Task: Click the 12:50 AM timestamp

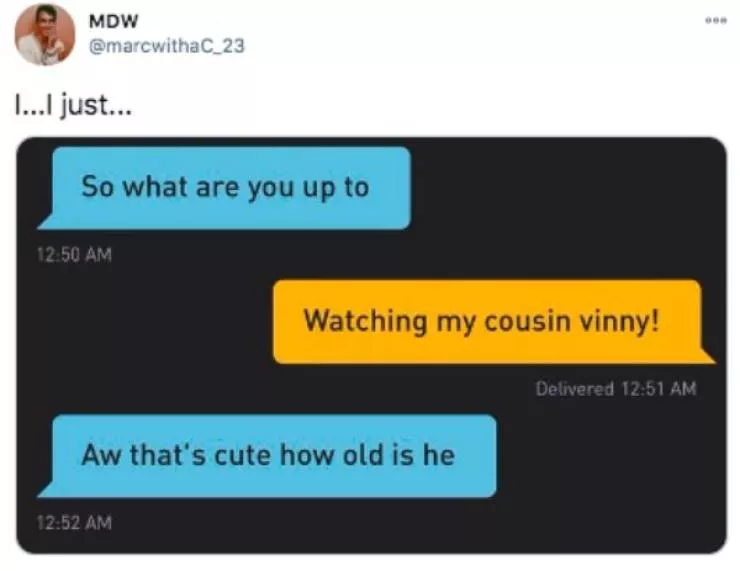Action: 75,255
